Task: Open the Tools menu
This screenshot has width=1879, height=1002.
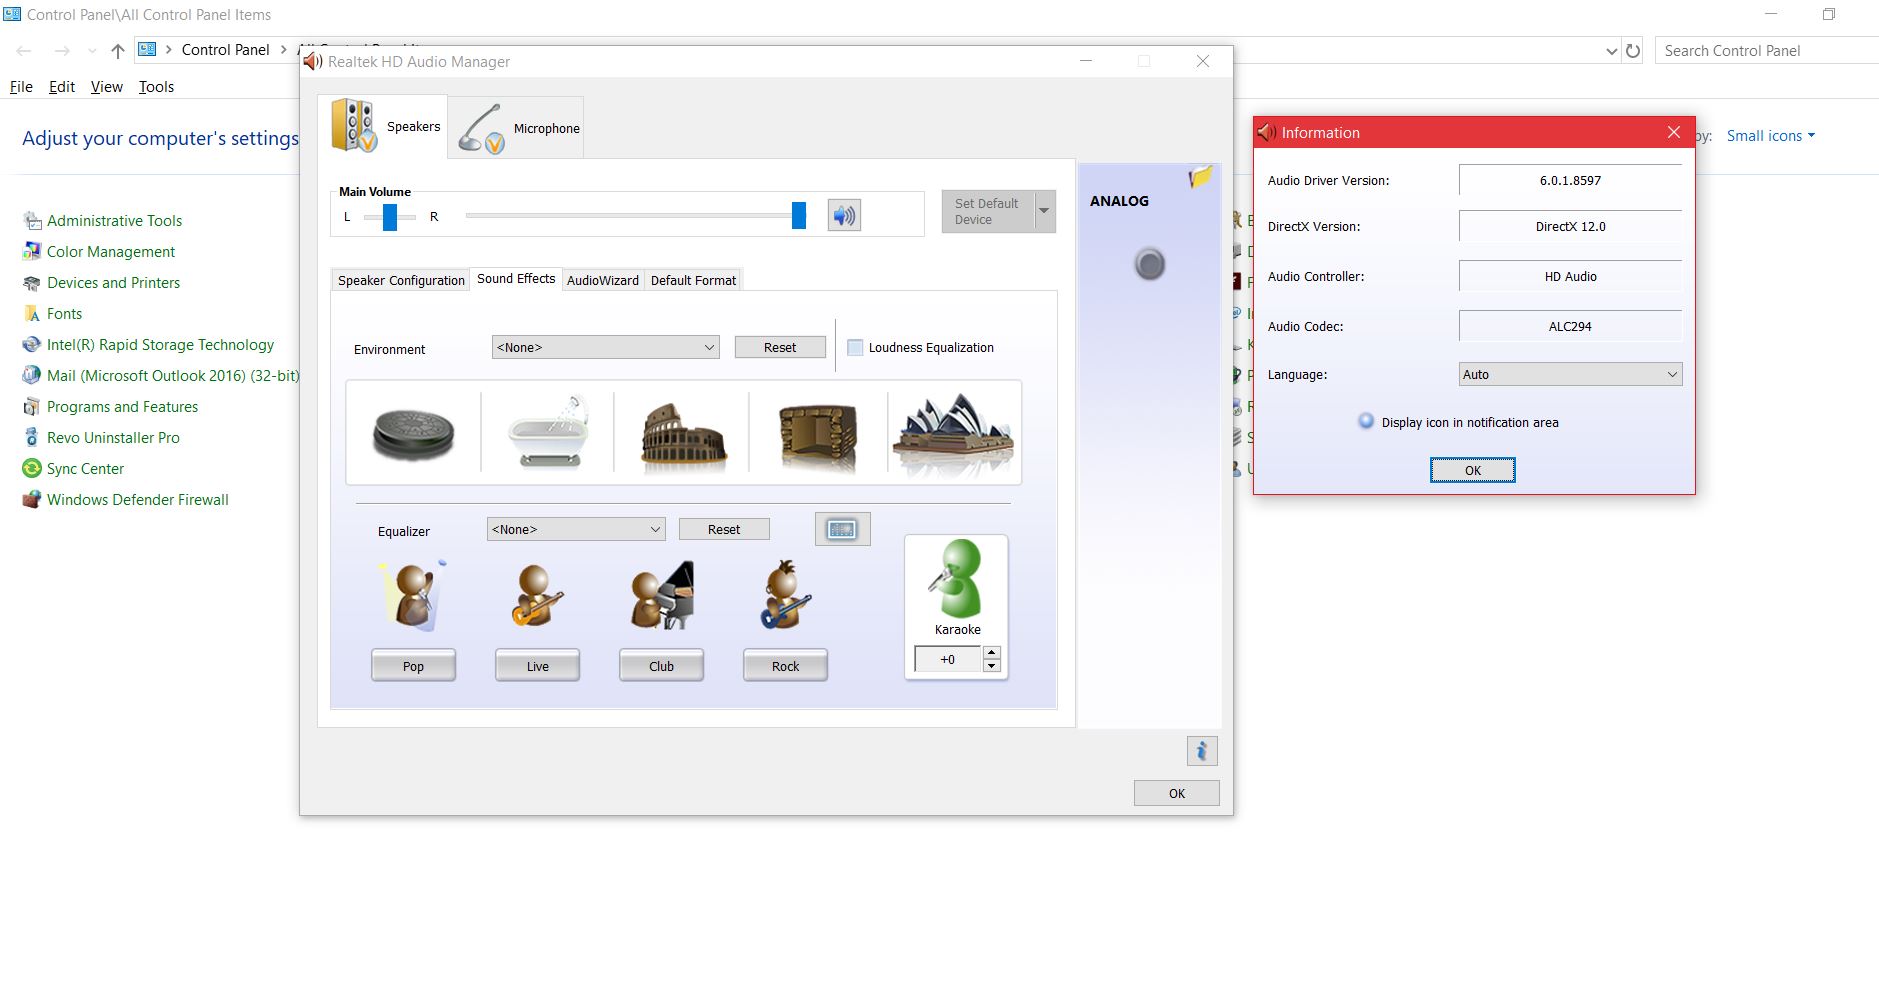Action: click(x=156, y=87)
